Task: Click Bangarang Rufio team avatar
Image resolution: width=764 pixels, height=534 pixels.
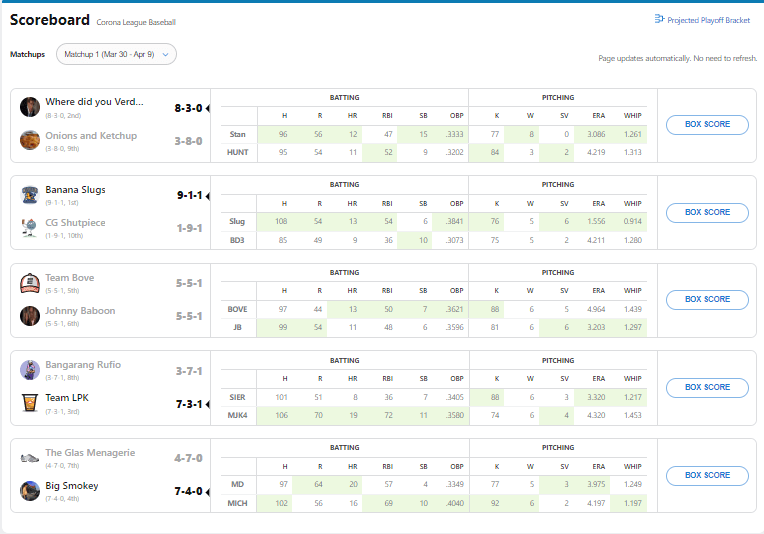Action: pyautogui.click(x=30, y=370)
